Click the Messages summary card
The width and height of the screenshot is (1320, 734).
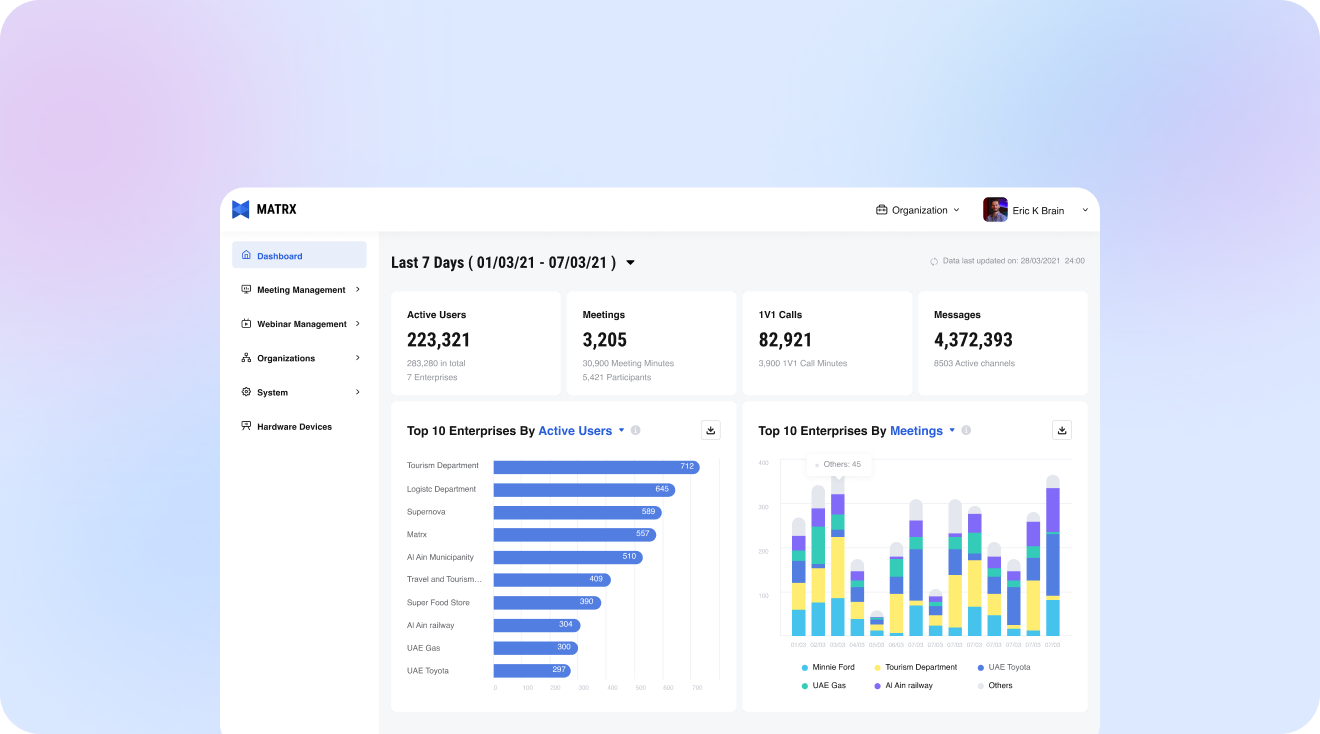point(1002,343)
